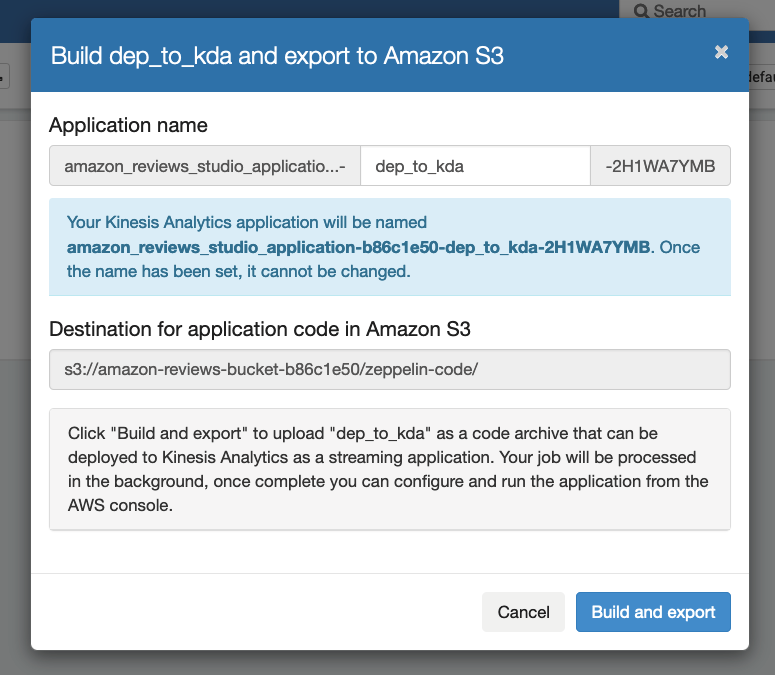Click the Build and export button
The height and width of the screenshot is (675, 775).
(x=653, y=612)
